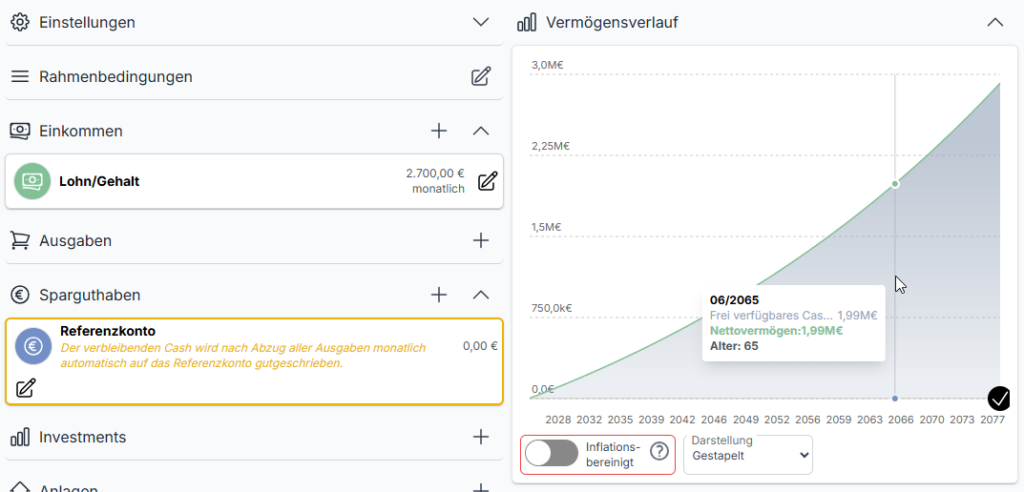Click the 2077 x-axis label
This screenshot has height=492, width=1024.
click(x=992, y=420)
